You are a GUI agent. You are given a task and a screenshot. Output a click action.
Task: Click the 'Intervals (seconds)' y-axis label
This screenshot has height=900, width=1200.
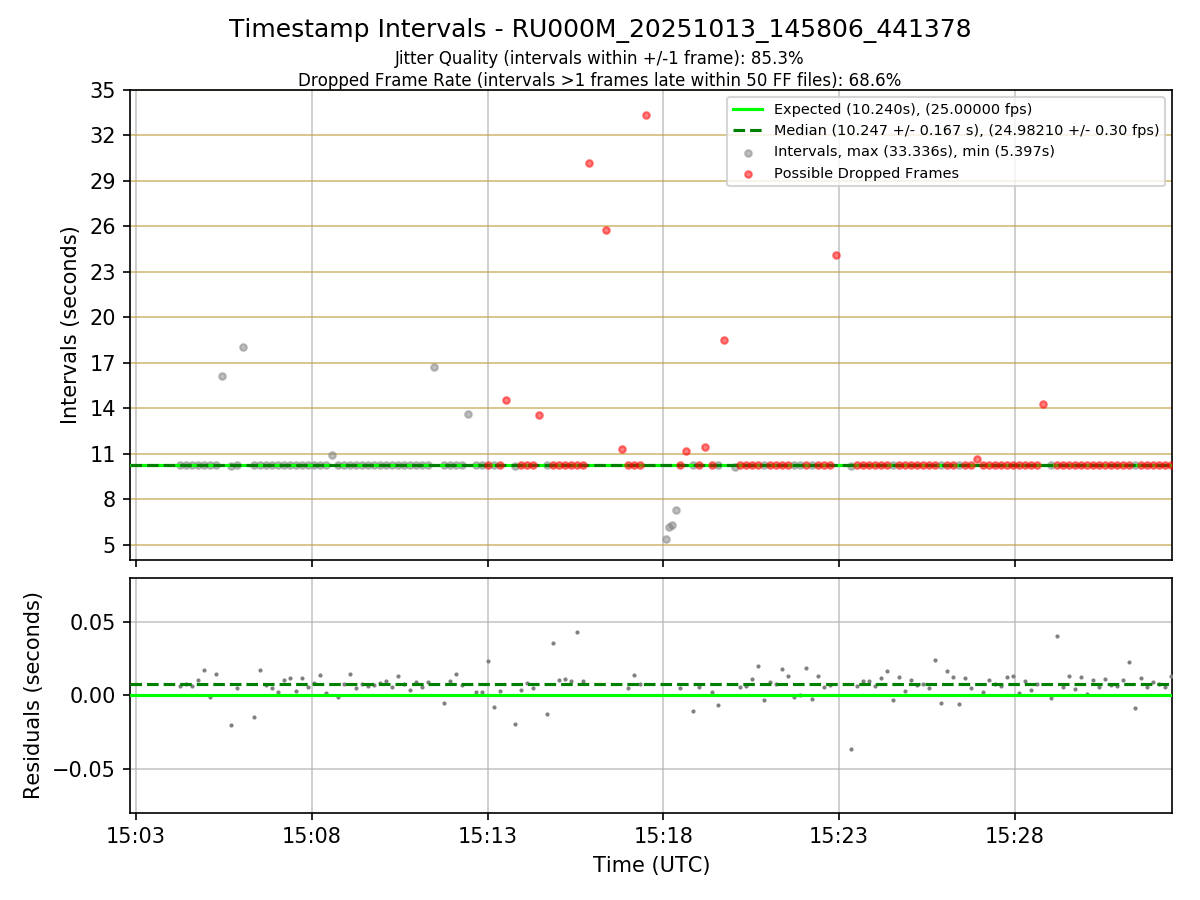tap(70, 325)
